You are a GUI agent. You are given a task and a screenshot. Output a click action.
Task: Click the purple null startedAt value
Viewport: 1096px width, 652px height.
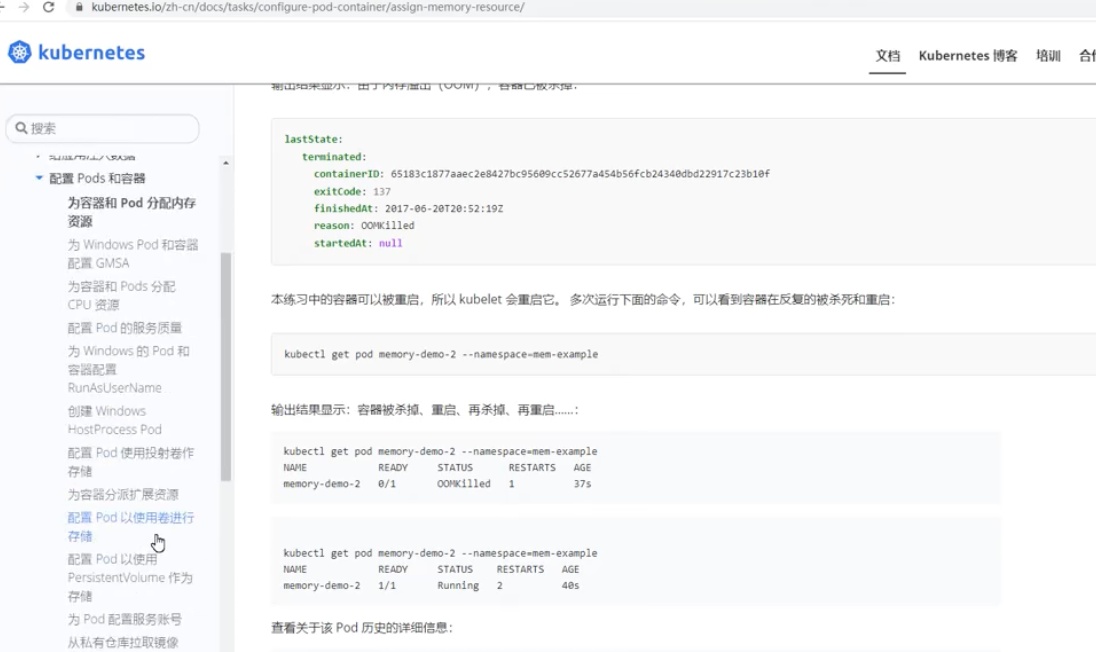391,243
